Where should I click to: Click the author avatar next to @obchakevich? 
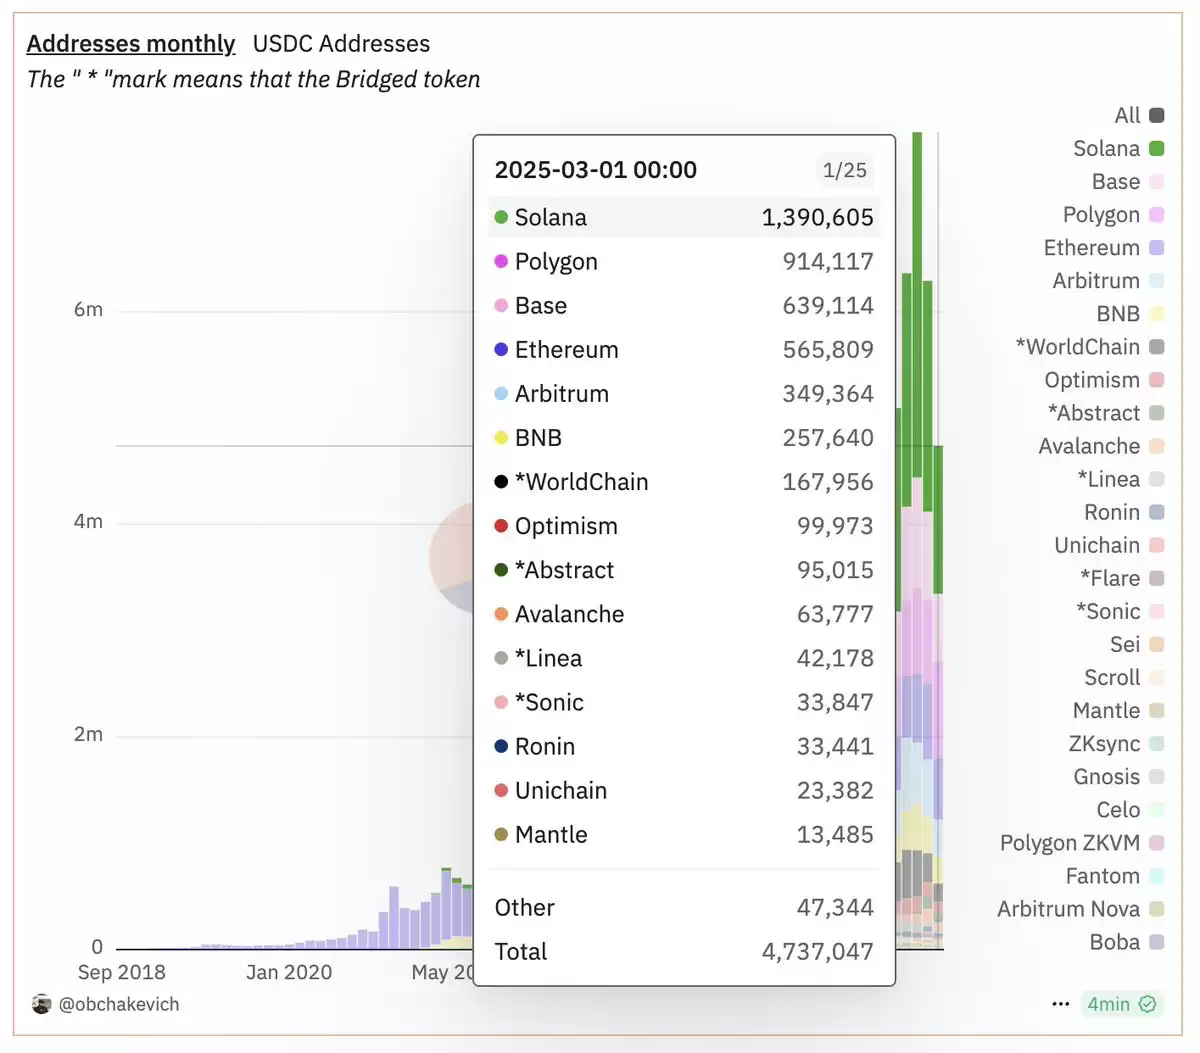(x=41, y=1004)
